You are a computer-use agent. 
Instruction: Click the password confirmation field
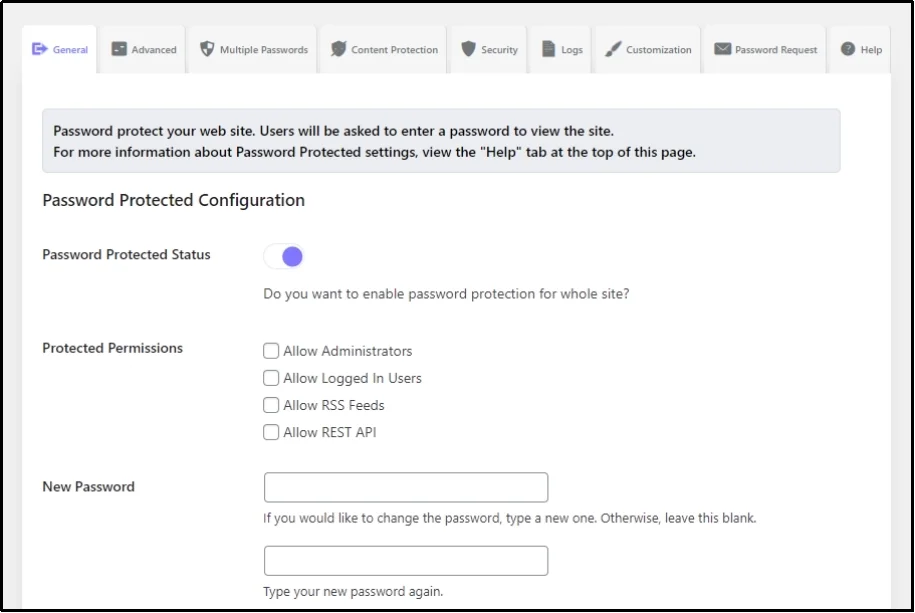(405, 560)
